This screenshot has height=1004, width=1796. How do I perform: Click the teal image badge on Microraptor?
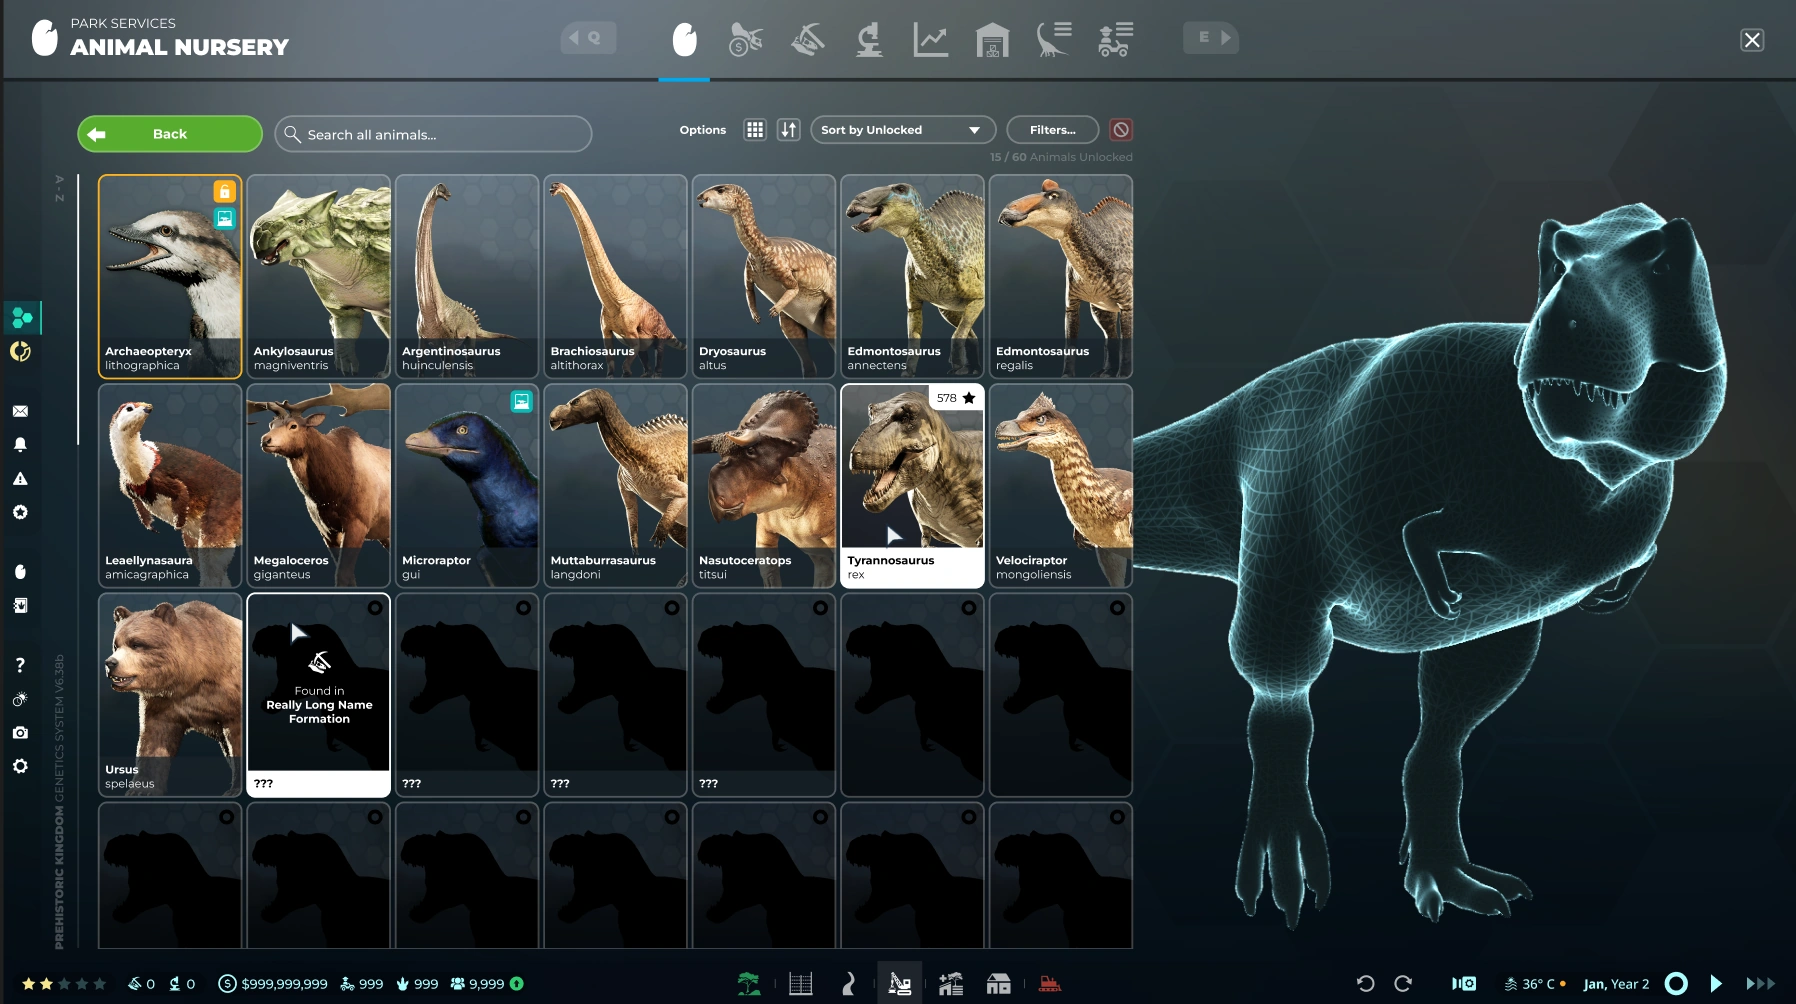pyautogui.click(x=522, y=401)
